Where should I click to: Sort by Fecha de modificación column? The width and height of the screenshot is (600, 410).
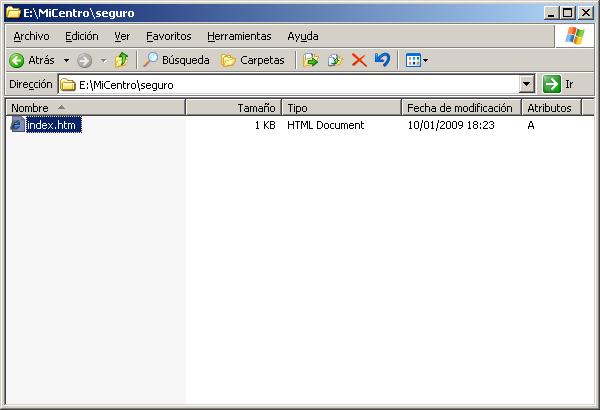(460, 107)
